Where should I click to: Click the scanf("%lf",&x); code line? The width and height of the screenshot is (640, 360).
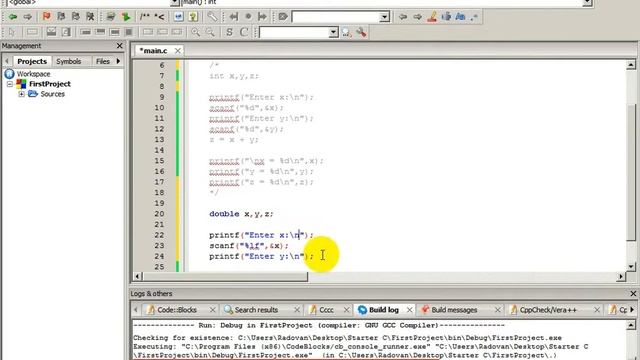[249, 246]
